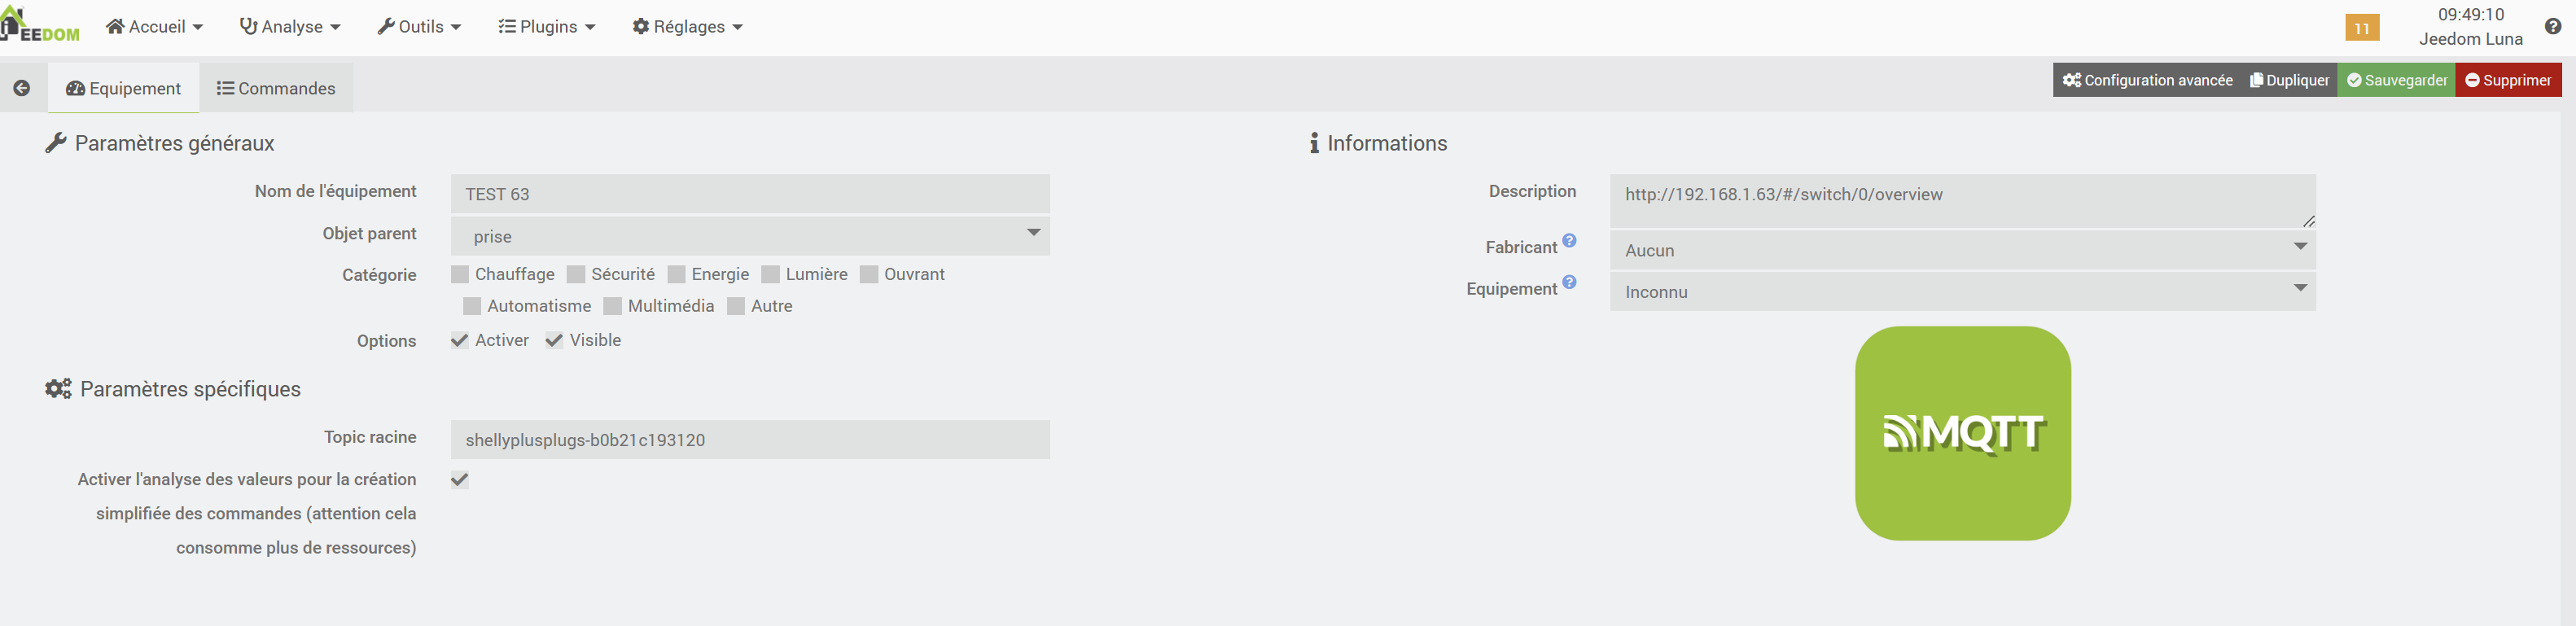Click the help icon next to Fabricant
The height and width of the screenshot is (626, 2576).
1569,241
